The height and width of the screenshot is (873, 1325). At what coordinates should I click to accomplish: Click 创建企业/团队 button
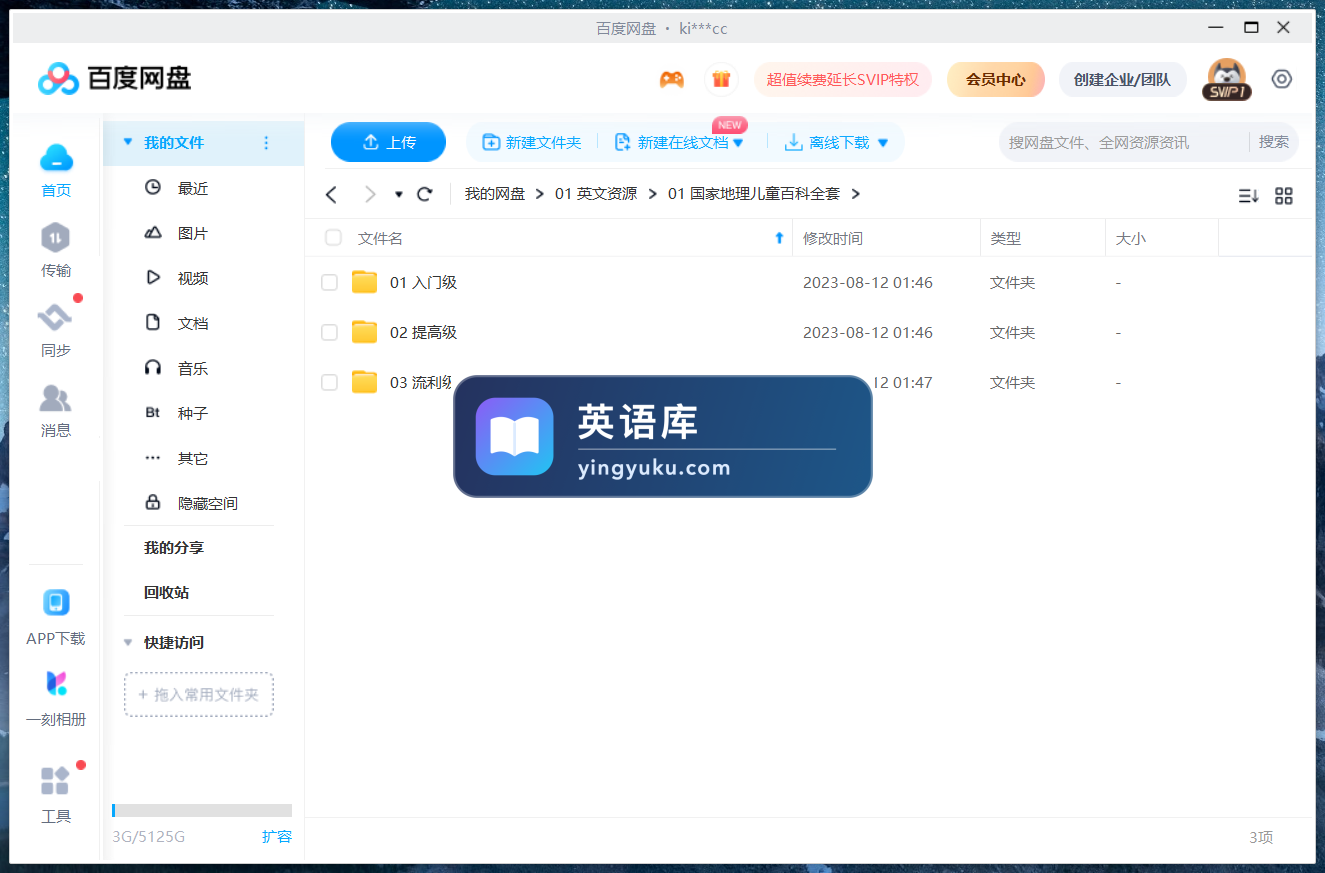tap(1122, 79)
